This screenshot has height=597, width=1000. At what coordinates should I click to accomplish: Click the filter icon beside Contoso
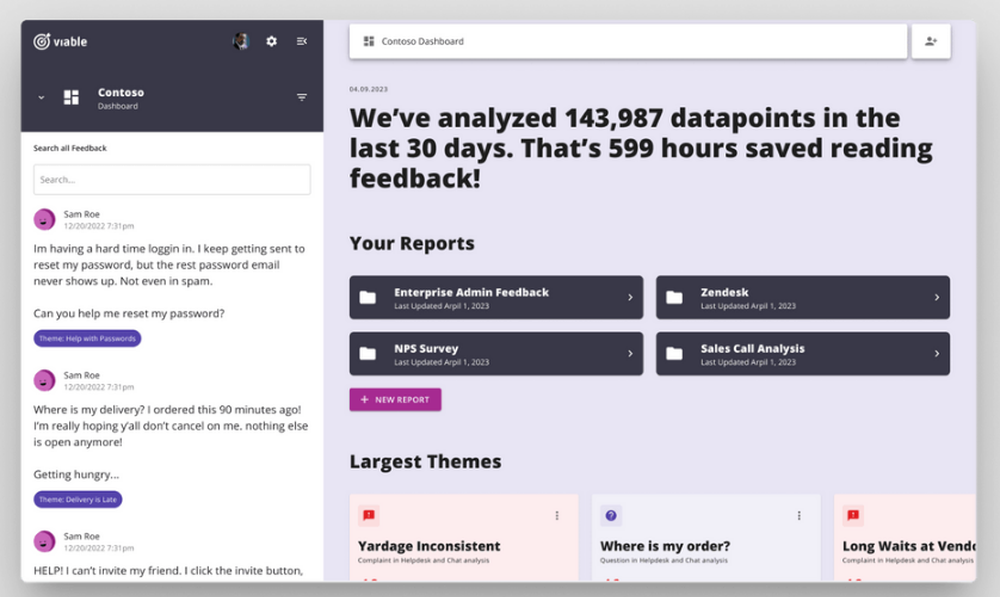(302, 98)
